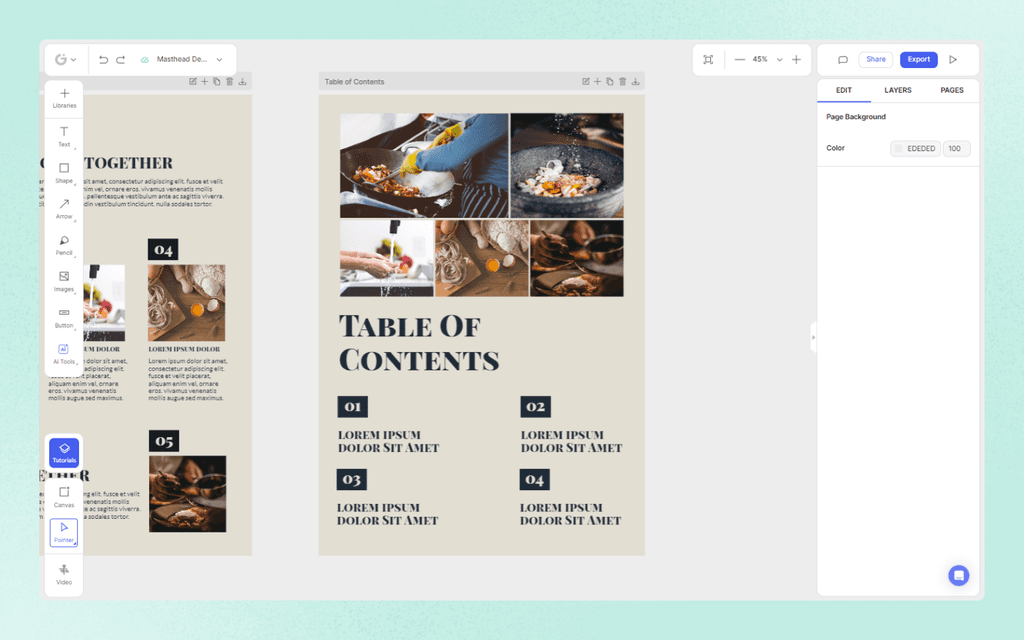This screenshot has width=1024, height=640.
Task: Open the EDEDED background color swatch
Action: pyautogui.click(x=898, y=148)
